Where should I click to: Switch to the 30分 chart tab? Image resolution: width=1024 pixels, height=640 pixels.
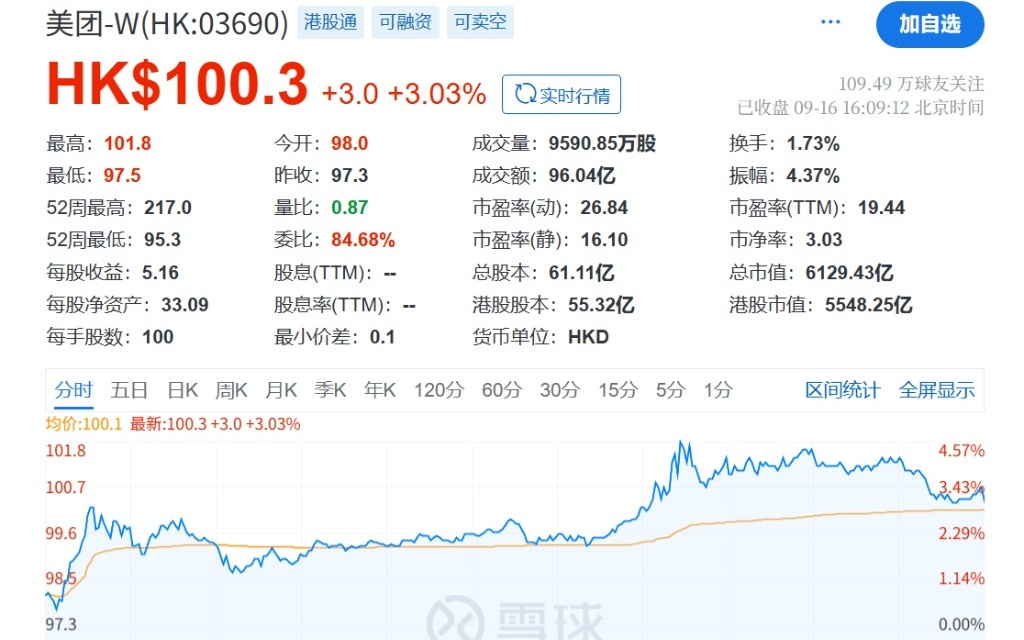(560, 390)
